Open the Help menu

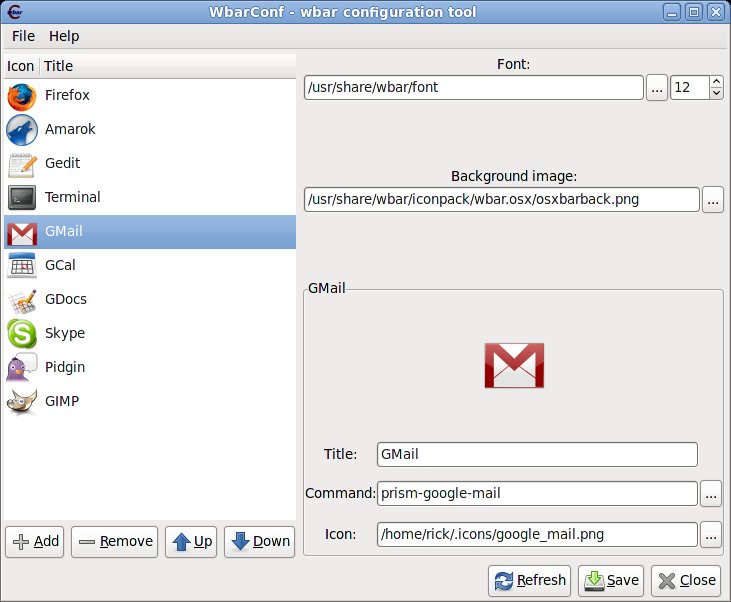pos(64,36)
